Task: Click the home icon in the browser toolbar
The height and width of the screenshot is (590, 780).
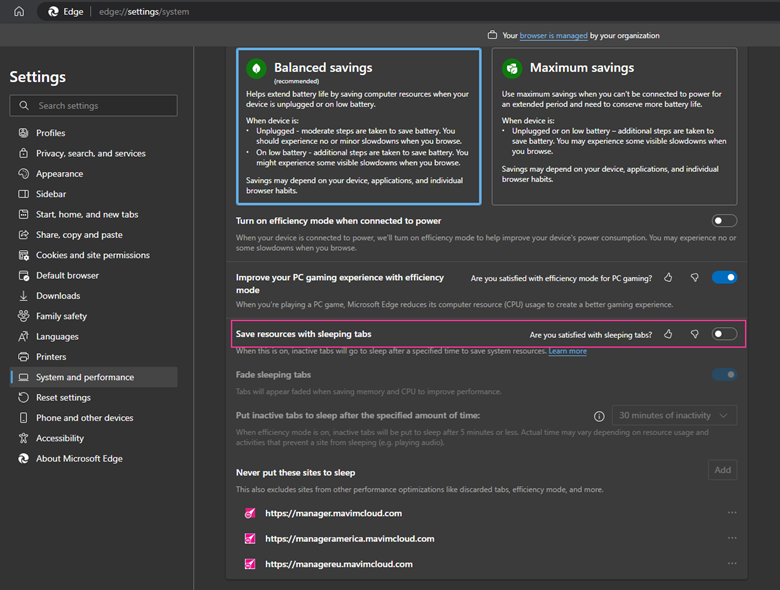Action: [x=19, y=11]
